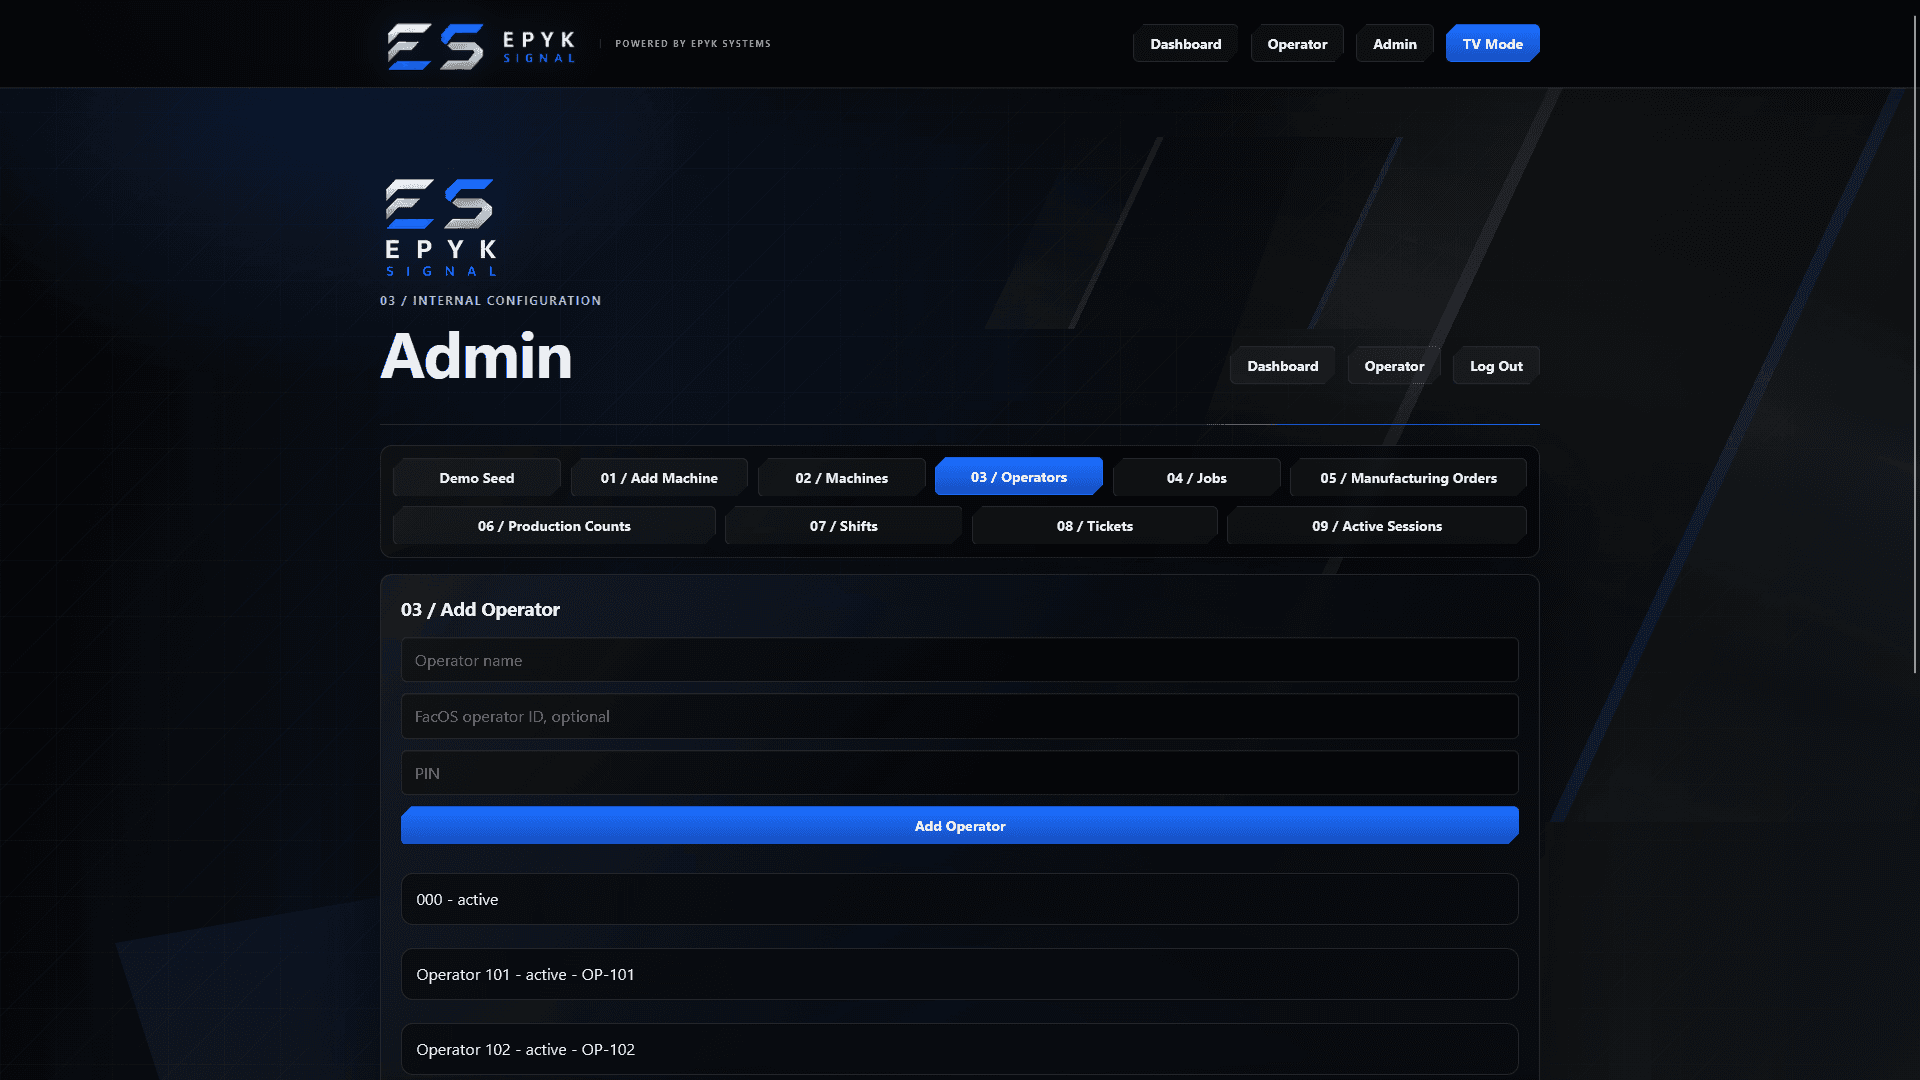Image resolution: width=1920 pixels, height=1080 pixels.
Task: Focus the PIN input field
Action: (960, 773)
